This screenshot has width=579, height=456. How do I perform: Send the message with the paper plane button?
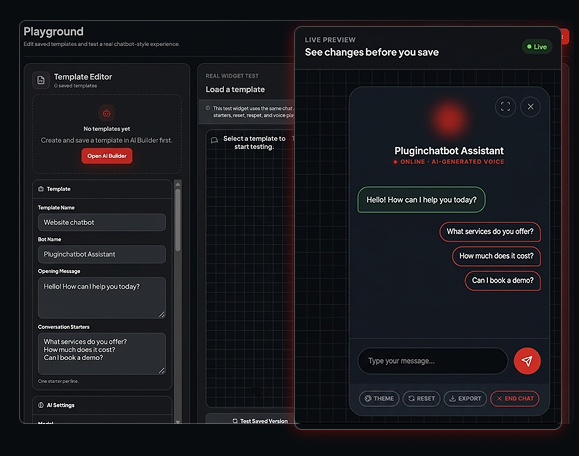[x=527, y=361]
